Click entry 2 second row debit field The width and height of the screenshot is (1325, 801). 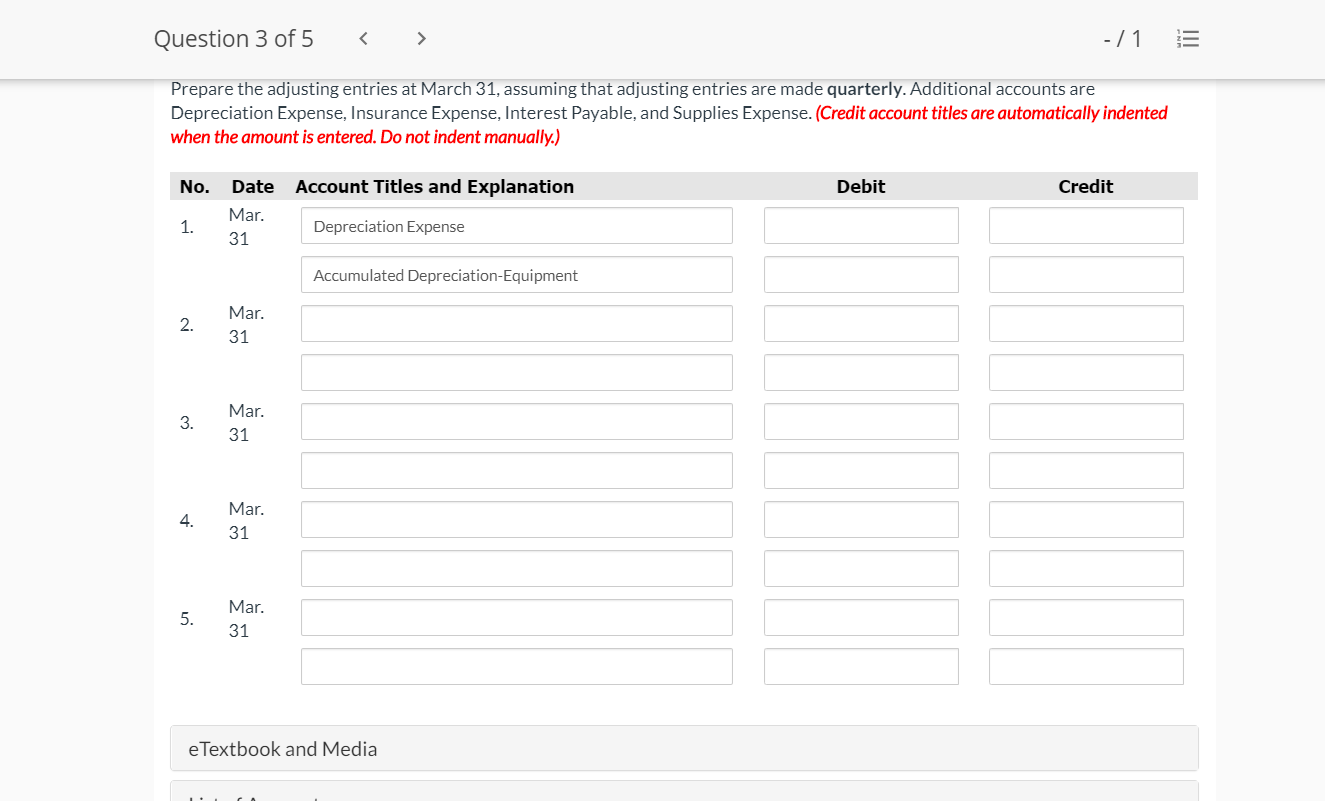[861, 373]
